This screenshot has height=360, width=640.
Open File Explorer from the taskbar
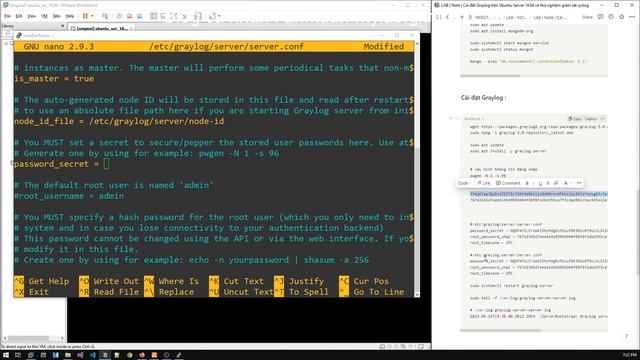(68, 355)
